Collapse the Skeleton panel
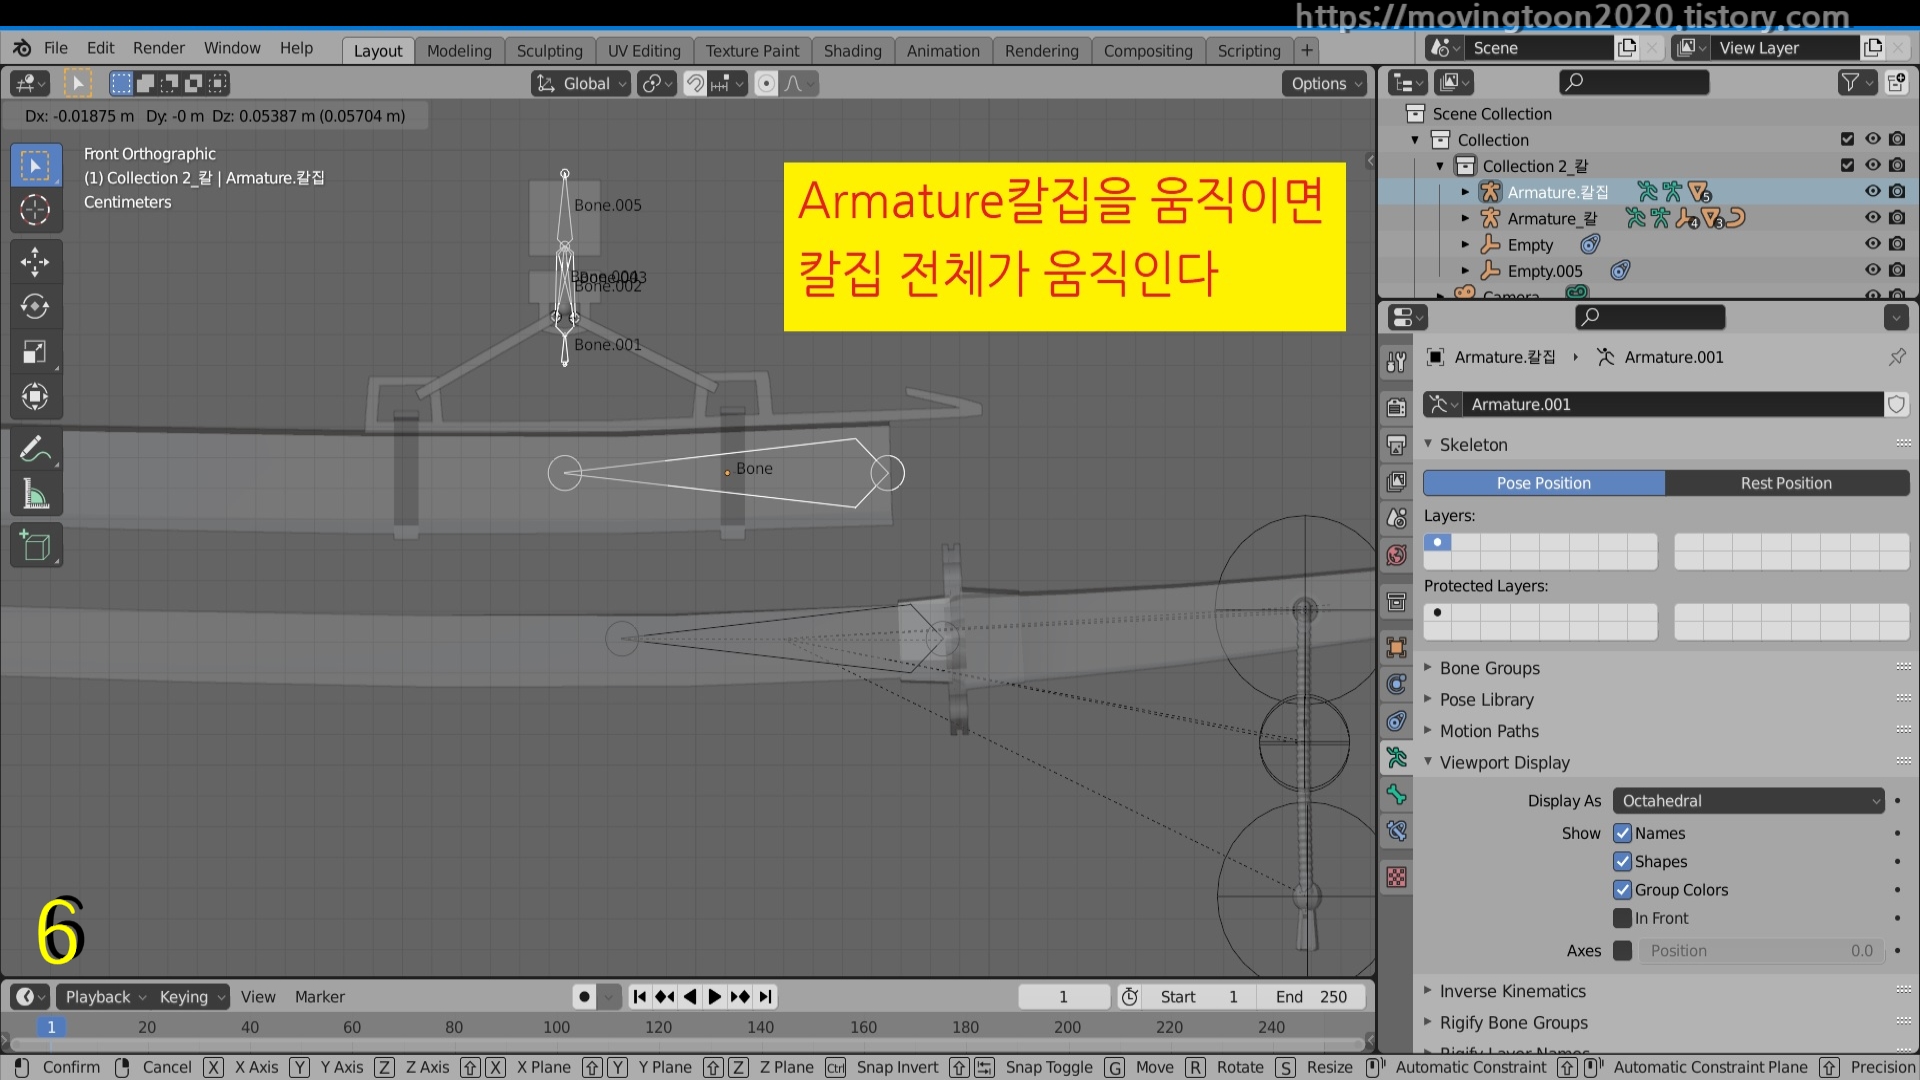Screen dimensions: 1920x1080 pos(1473,445)
